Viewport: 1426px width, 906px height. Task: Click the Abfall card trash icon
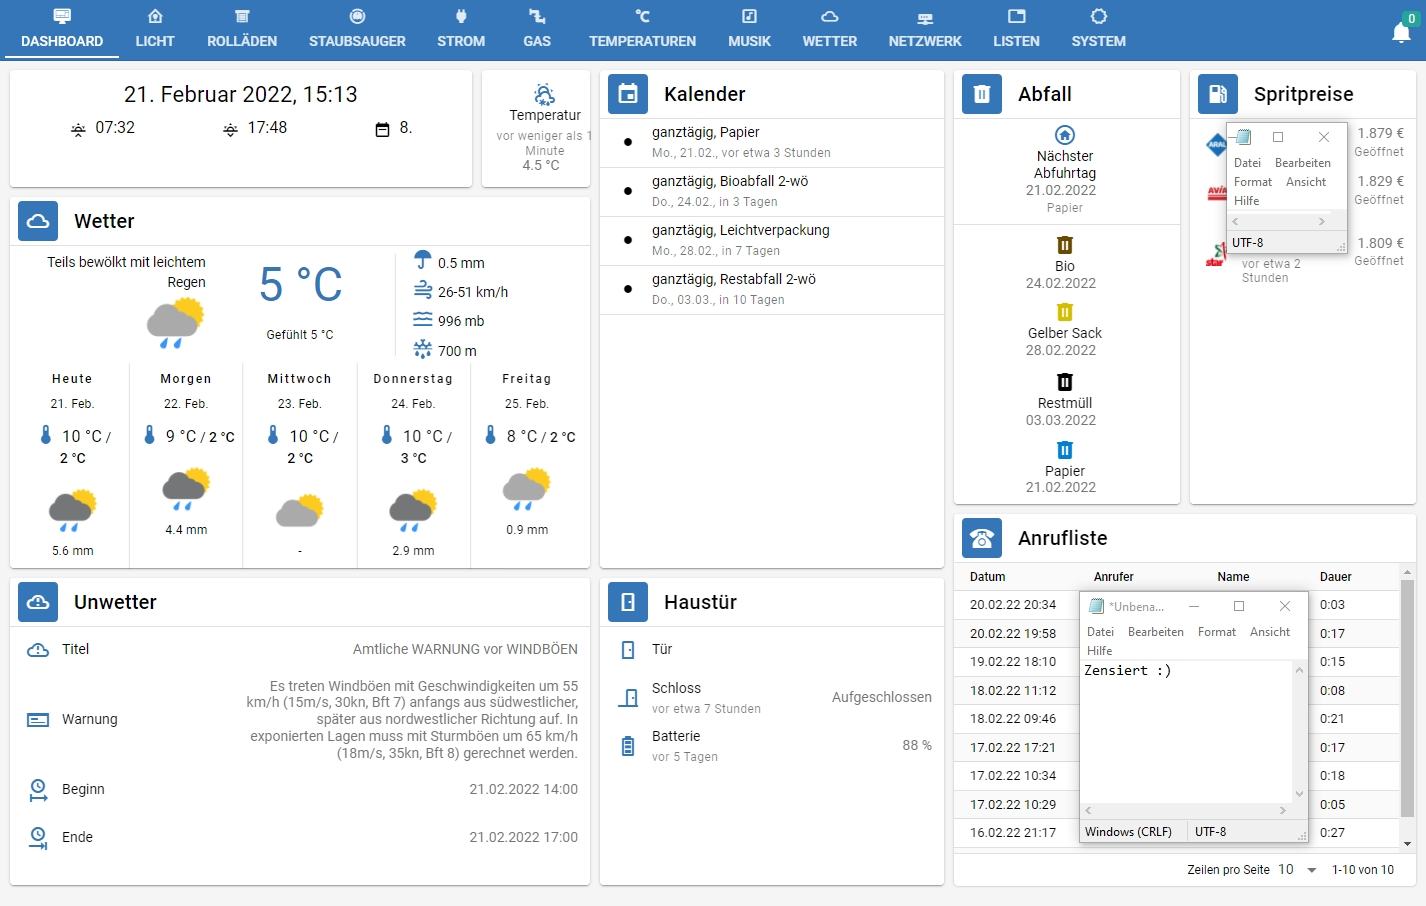(x=982, y=94)
